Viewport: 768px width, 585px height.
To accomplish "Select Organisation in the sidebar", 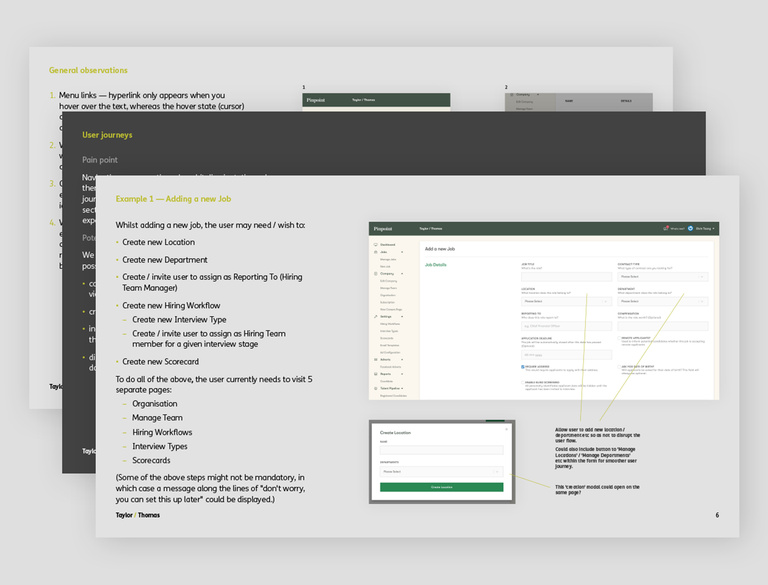I will (x=388, y=295).
